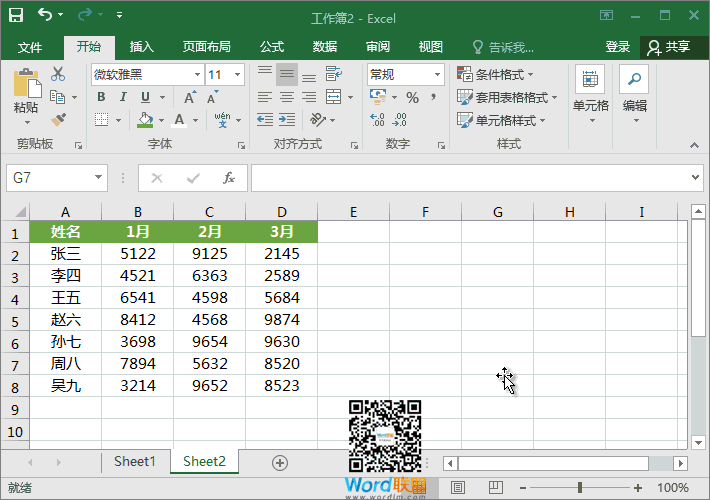
Task: Open the font size dropdown showing 11
Action: point(237,74)
